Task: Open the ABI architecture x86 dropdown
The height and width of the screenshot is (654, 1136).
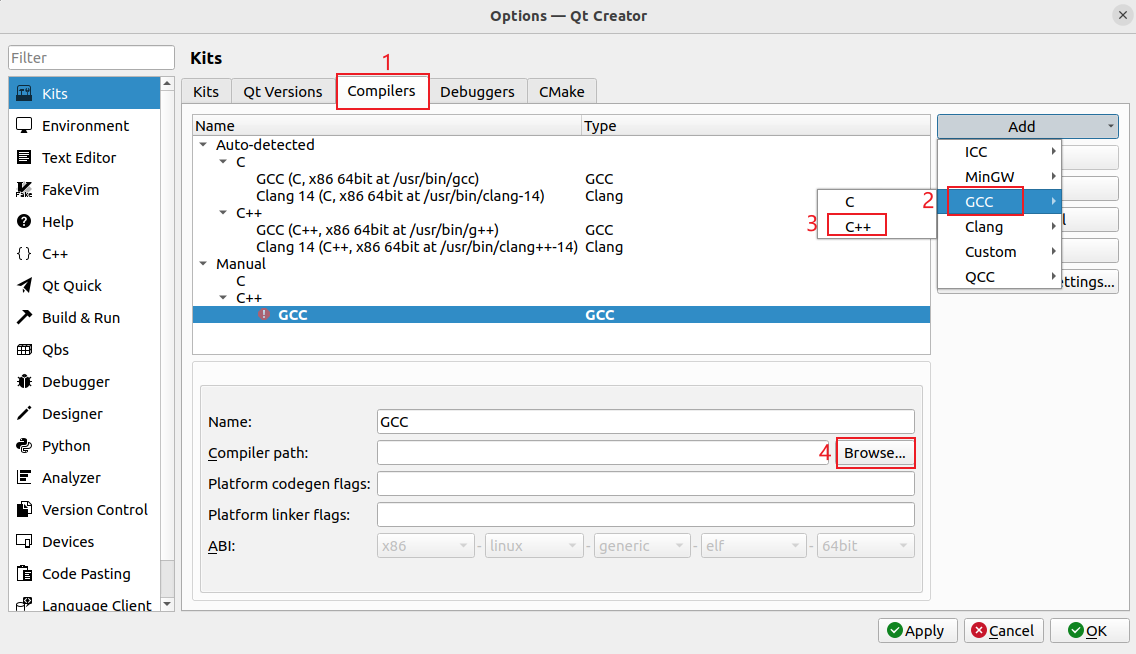Action: point(425,546)
